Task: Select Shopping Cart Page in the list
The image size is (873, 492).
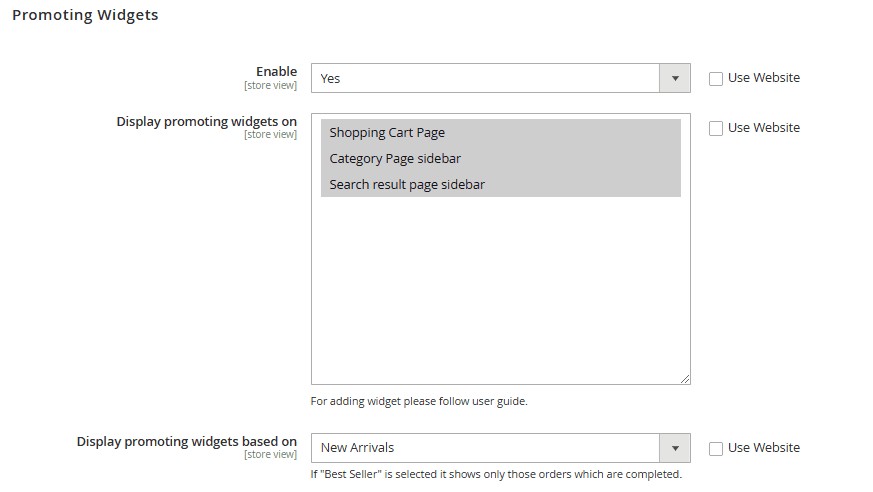Action: (x=501, y=132)
